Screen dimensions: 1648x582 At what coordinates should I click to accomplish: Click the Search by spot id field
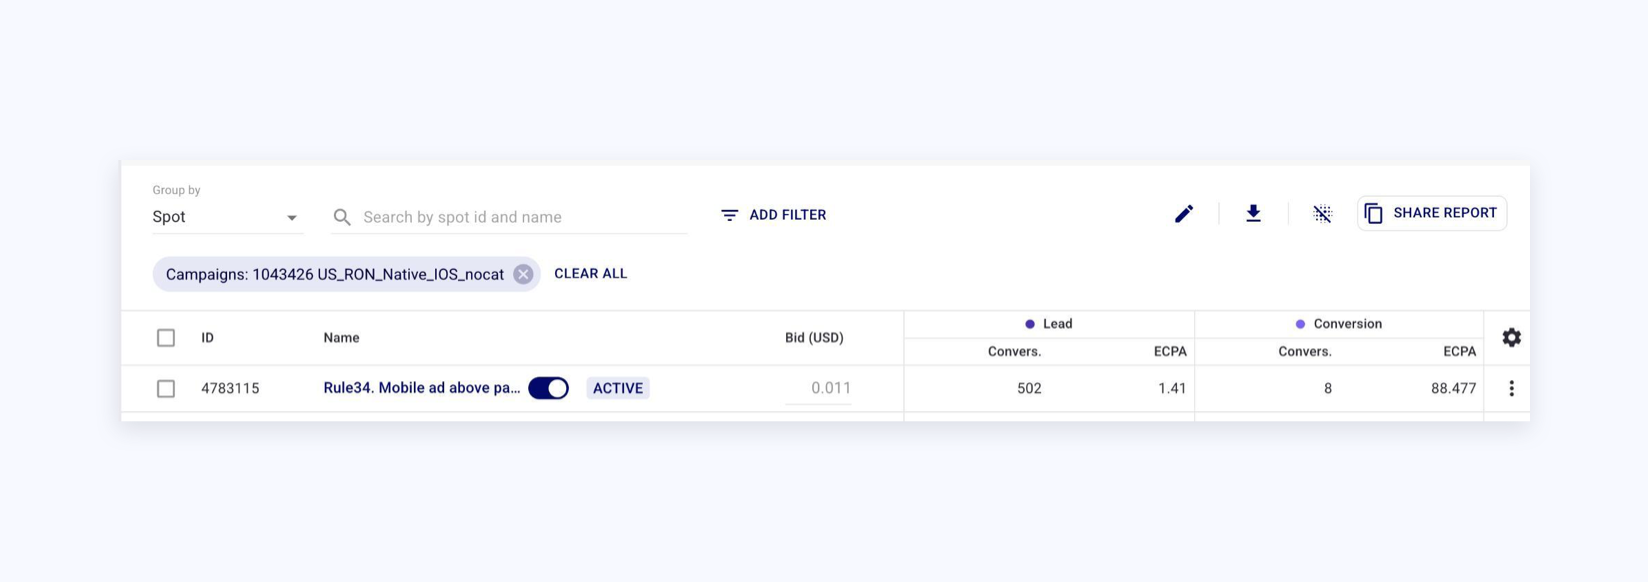click(x=509, y=217)
